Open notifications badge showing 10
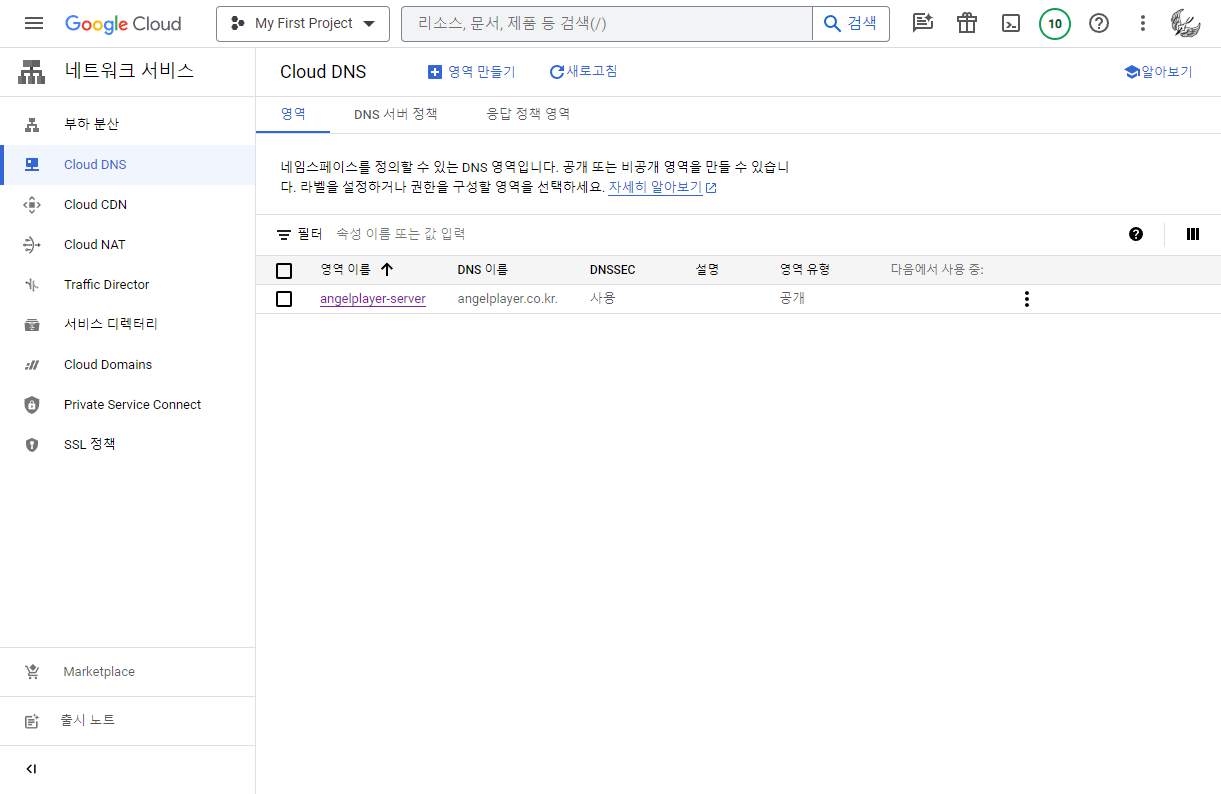The height and width of the screenshot is (794, 1221). 1055,23
